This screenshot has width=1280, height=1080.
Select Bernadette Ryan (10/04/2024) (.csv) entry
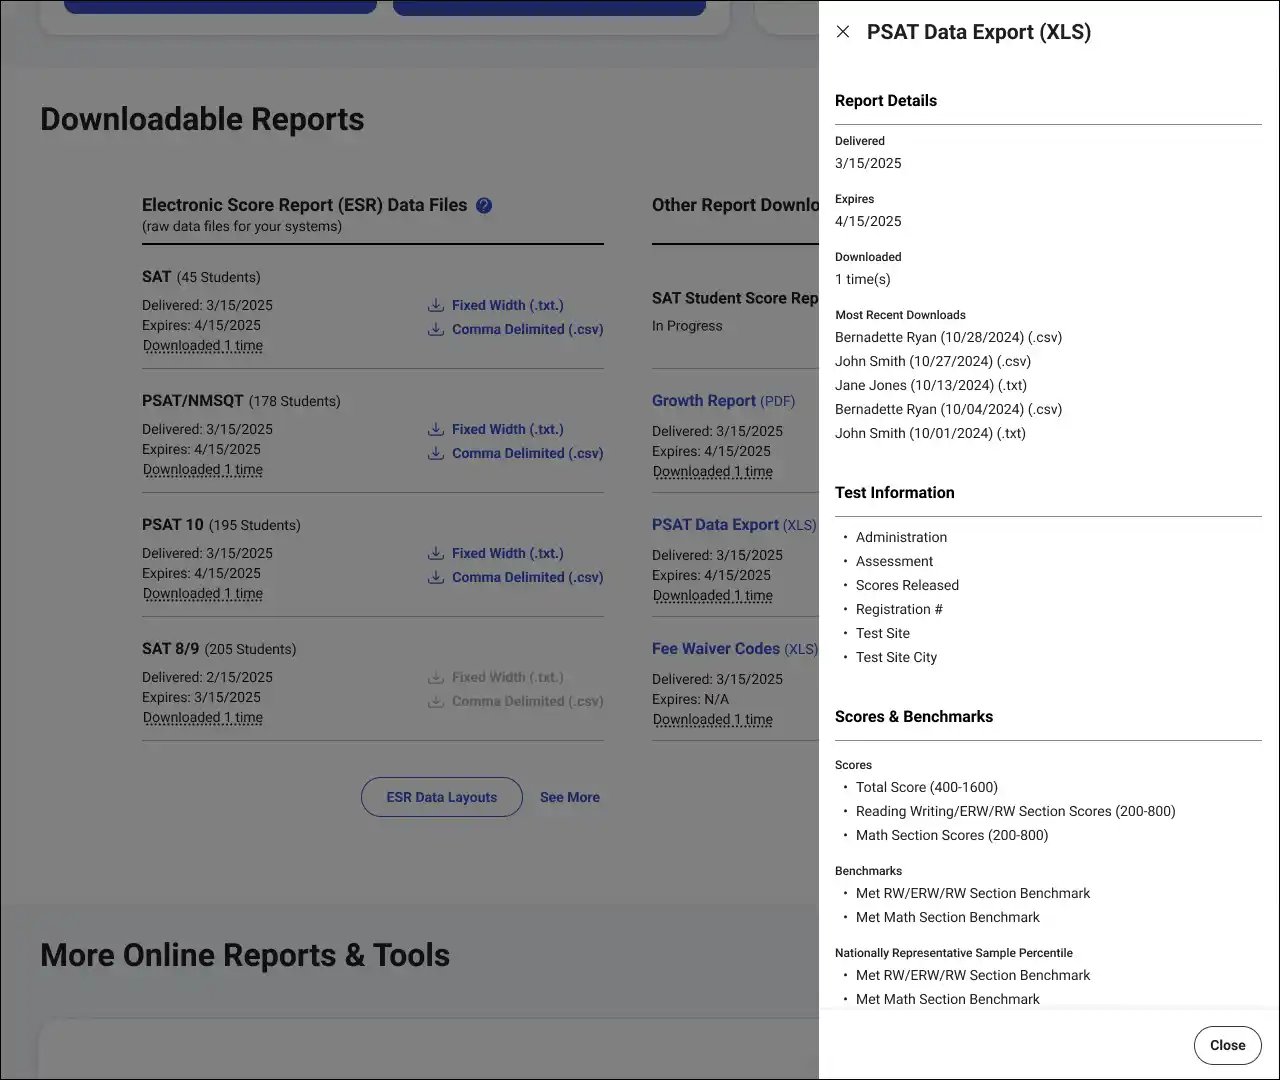(x=948, y=409)
